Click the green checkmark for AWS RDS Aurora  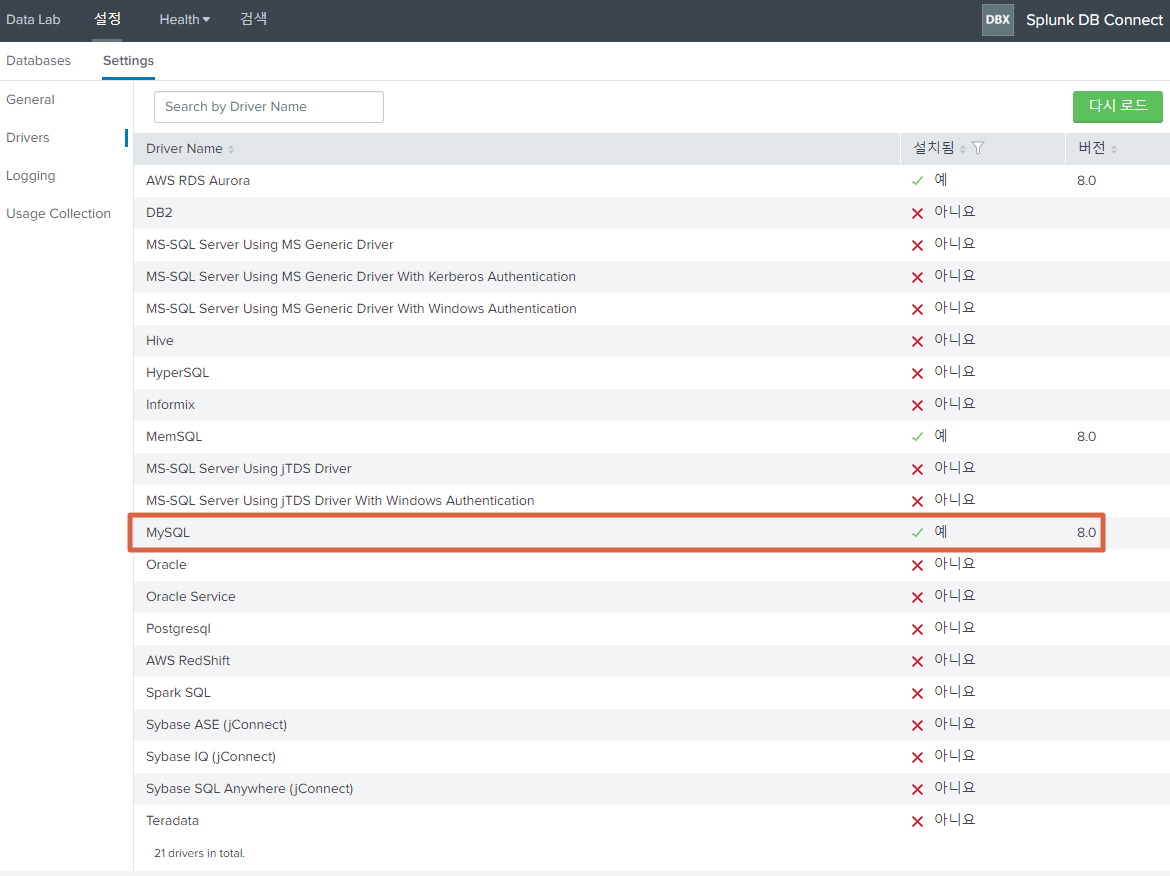[x=918, y=181]
